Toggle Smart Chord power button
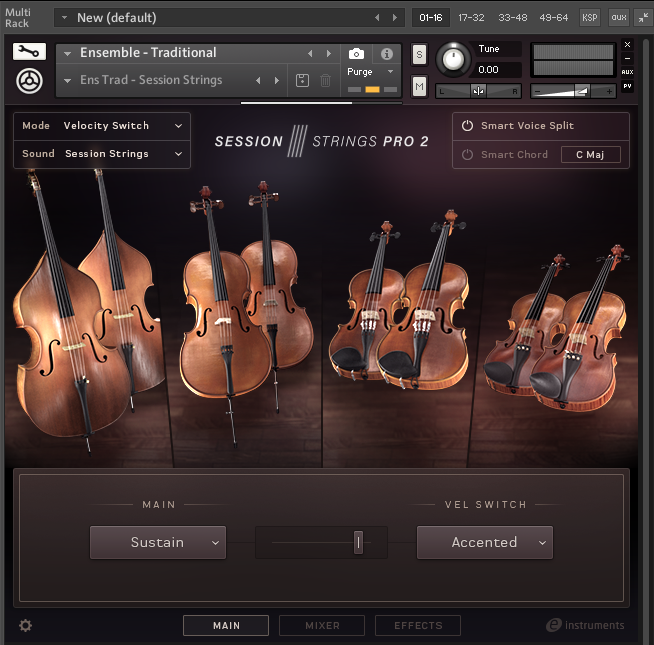 click(468, 154)
